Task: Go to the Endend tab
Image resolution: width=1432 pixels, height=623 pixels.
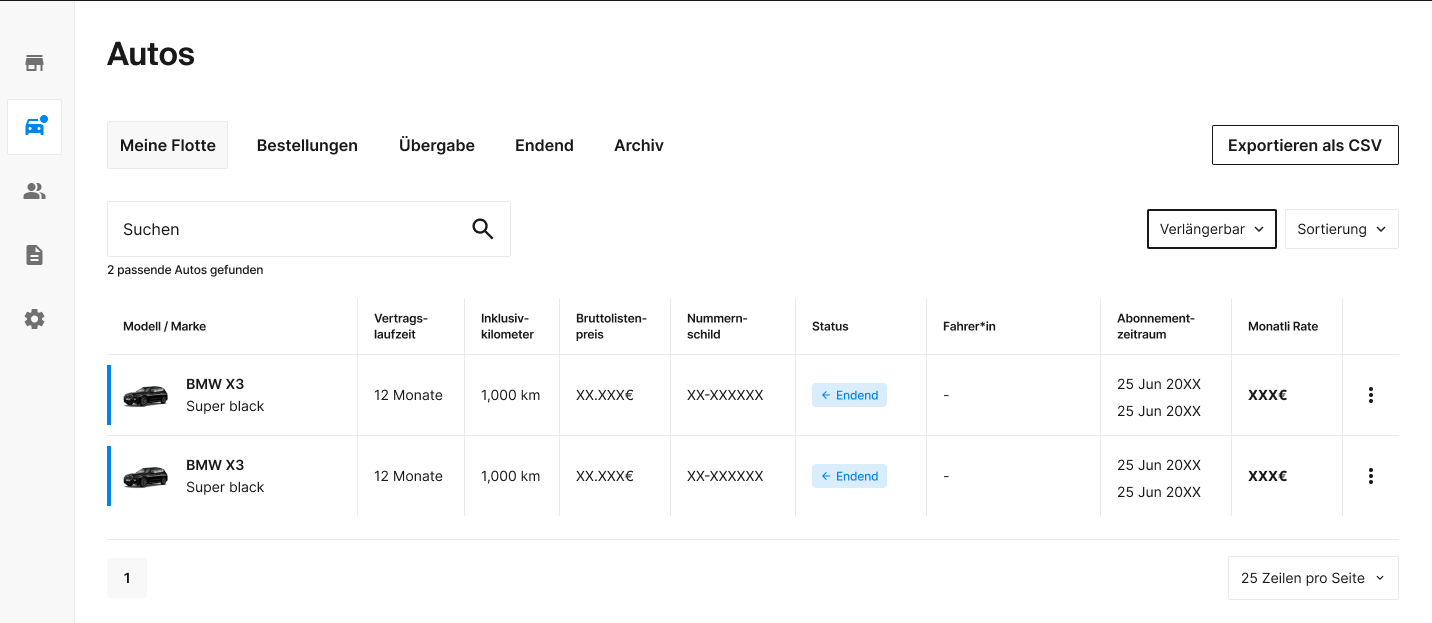Action: pos(544,145)
